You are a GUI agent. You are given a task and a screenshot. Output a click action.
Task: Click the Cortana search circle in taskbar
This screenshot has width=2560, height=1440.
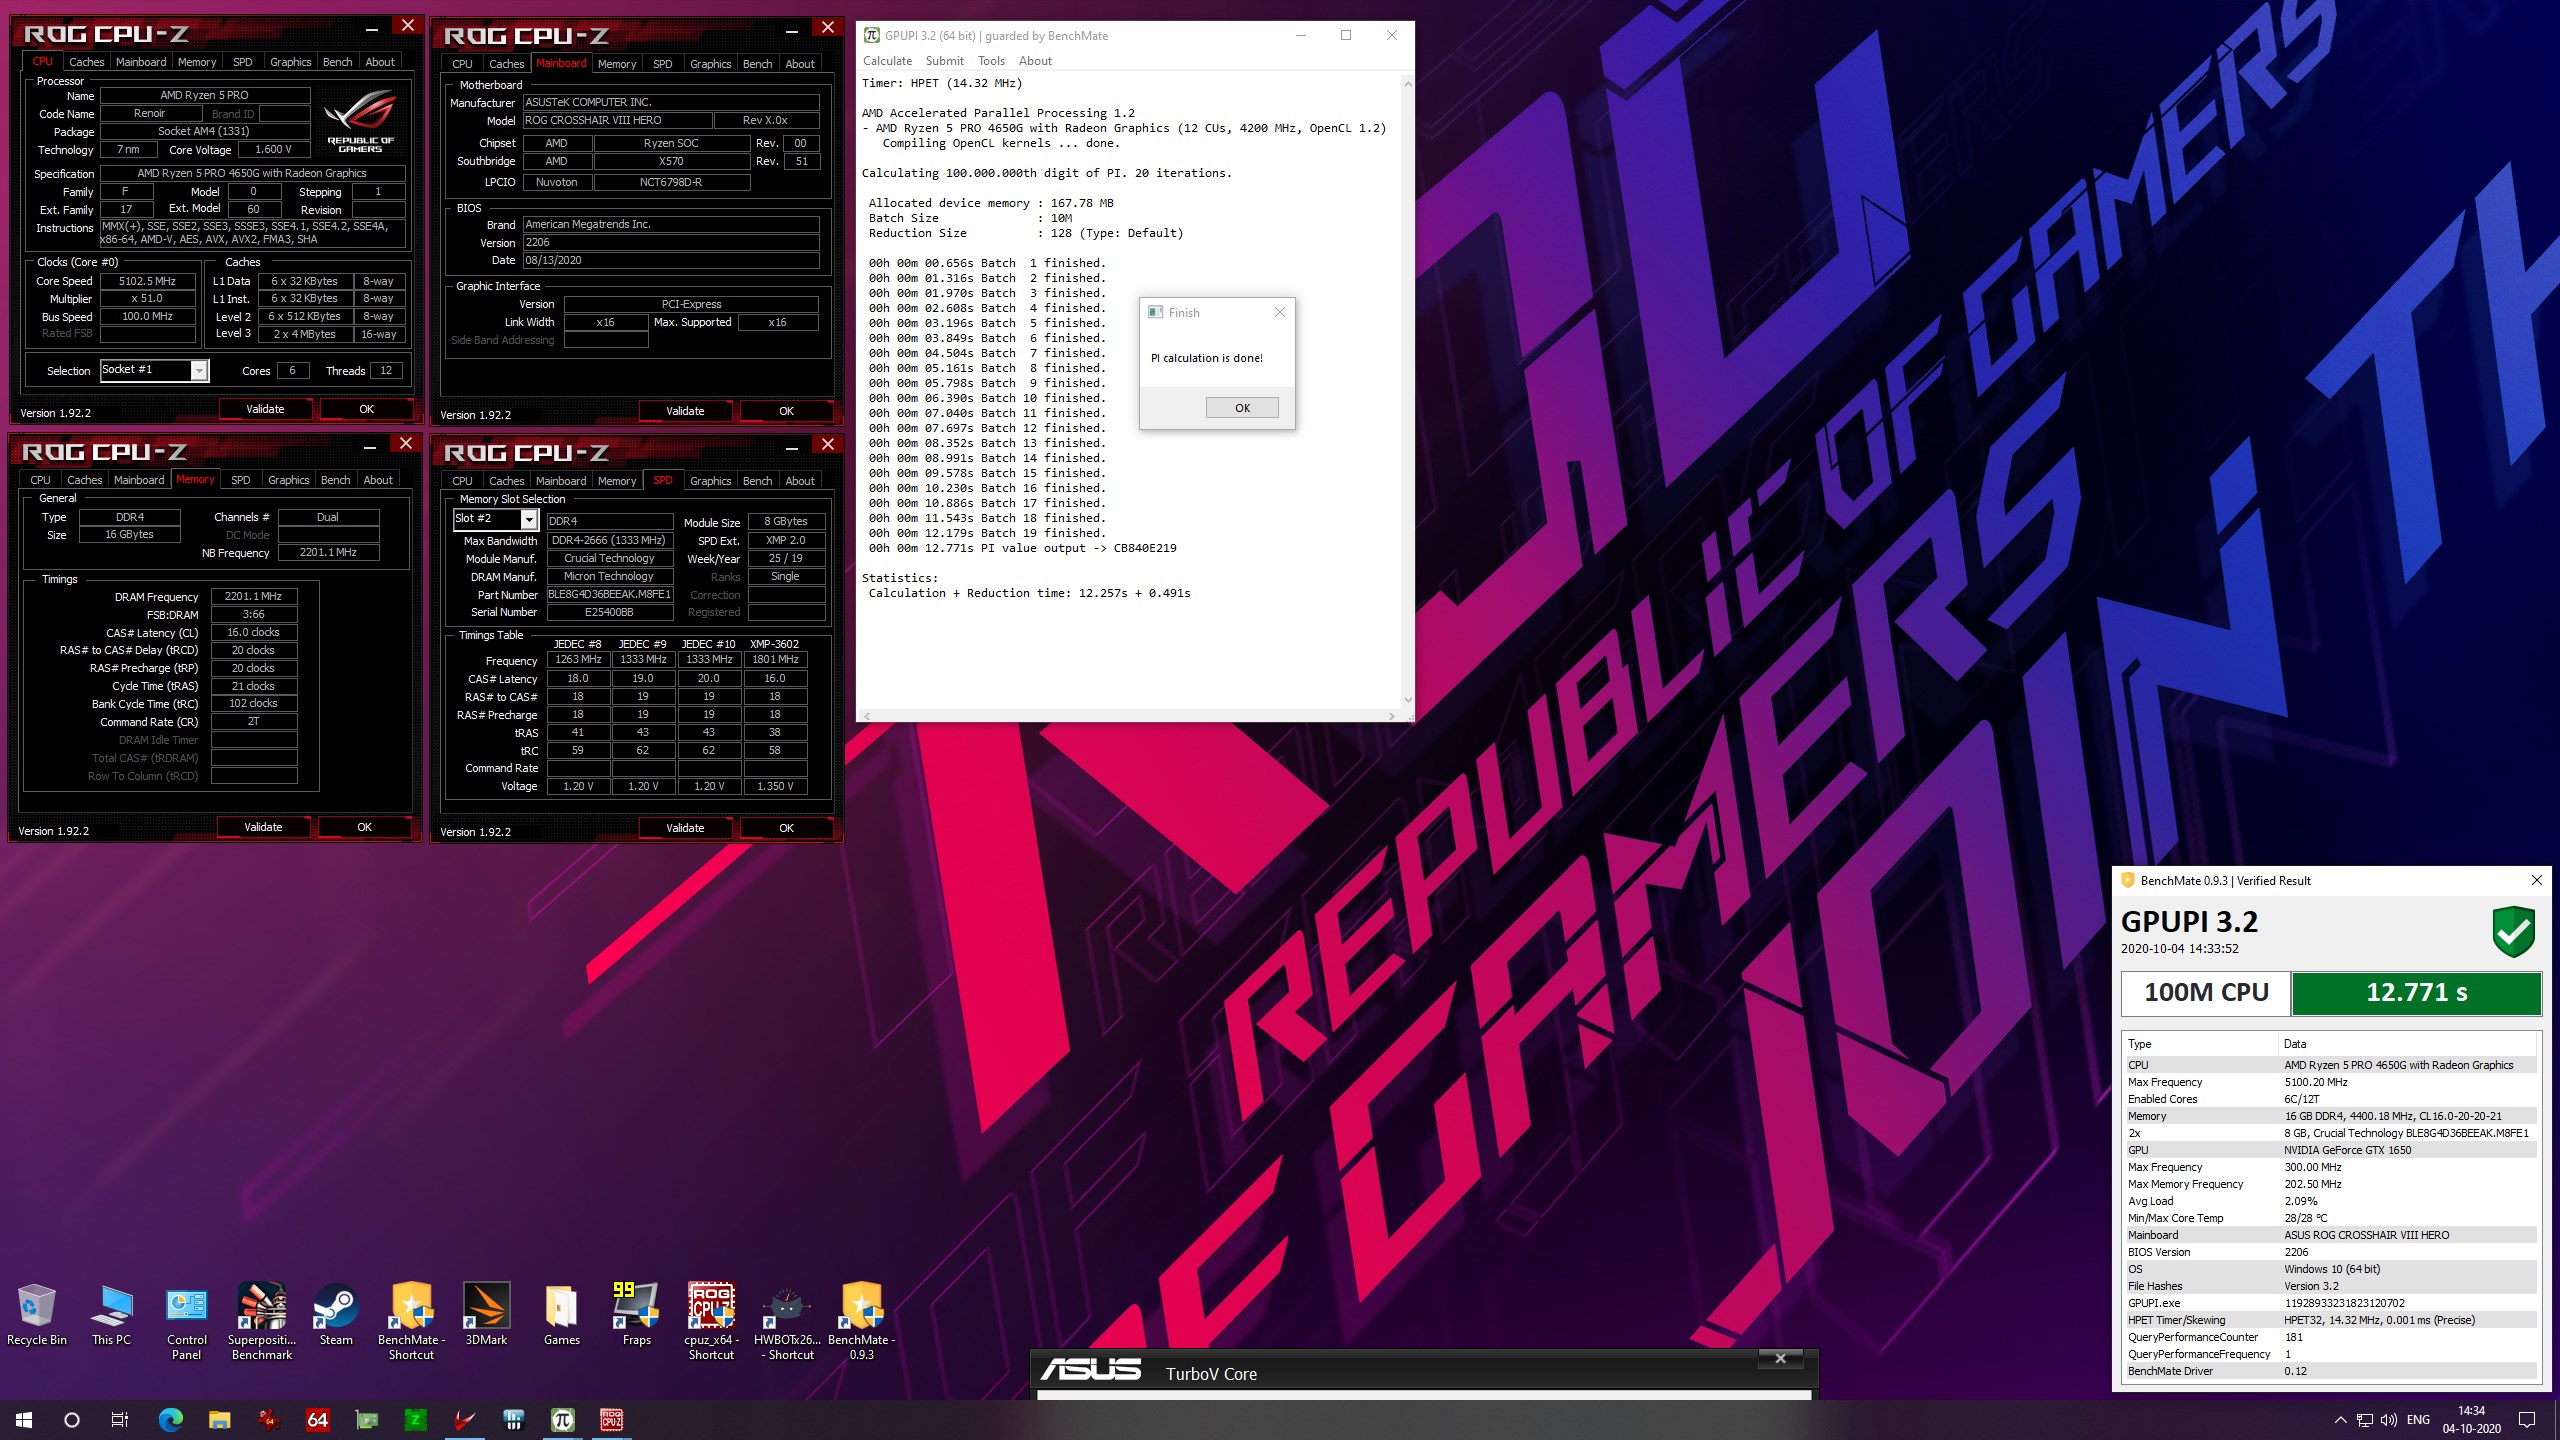tap(72, 1419)
